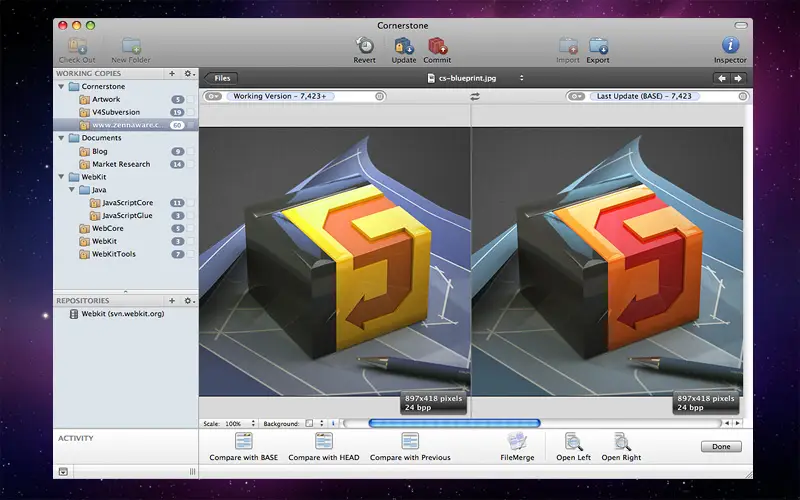
Task: Revert changes using the Revert icon
Action: coord(364,46)
